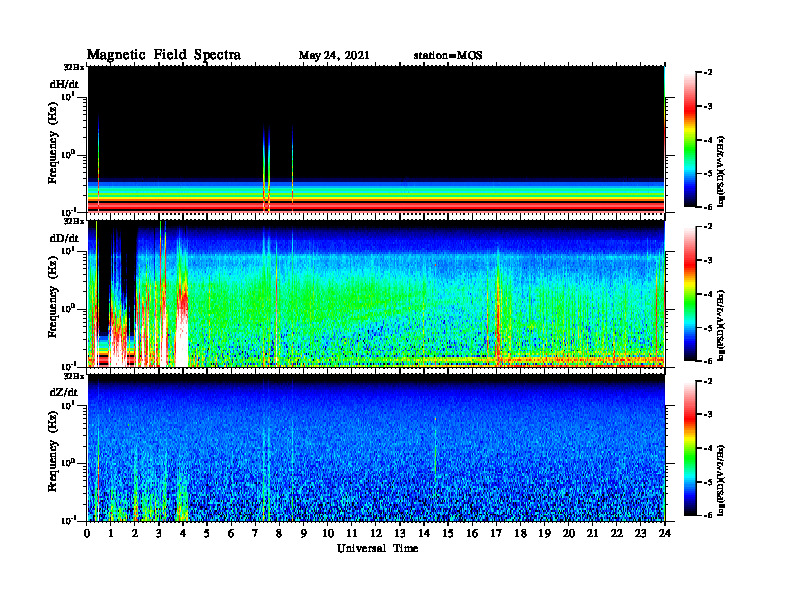Click the "station=MOS" label
This screenshot has height=612, width=792.
click(448, 56)
